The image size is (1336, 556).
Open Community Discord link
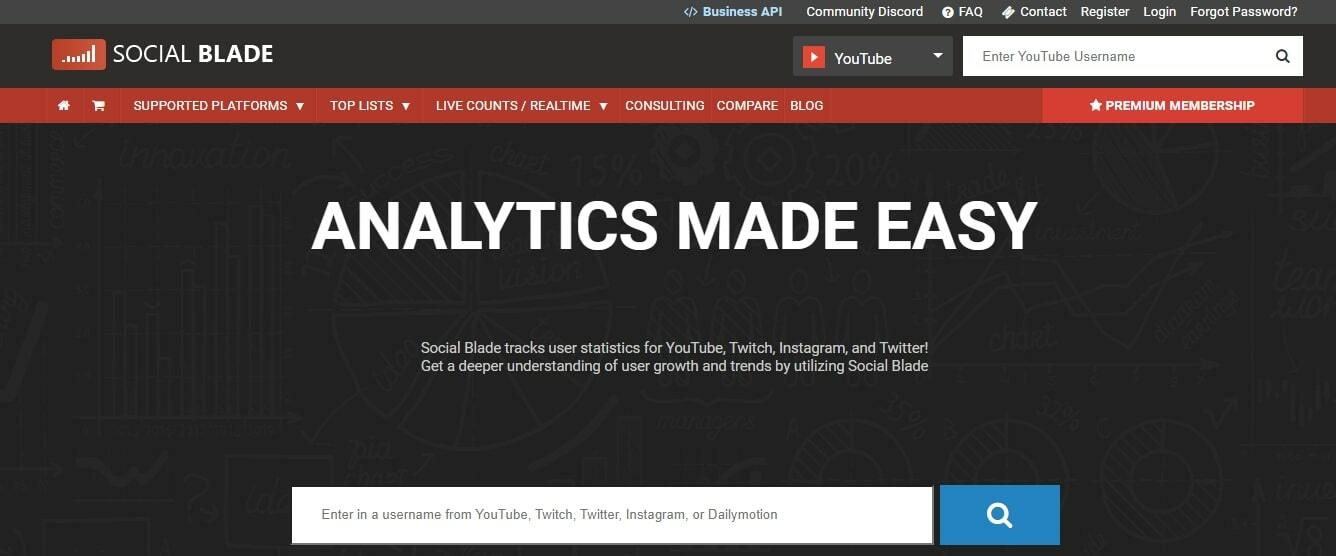865,12
